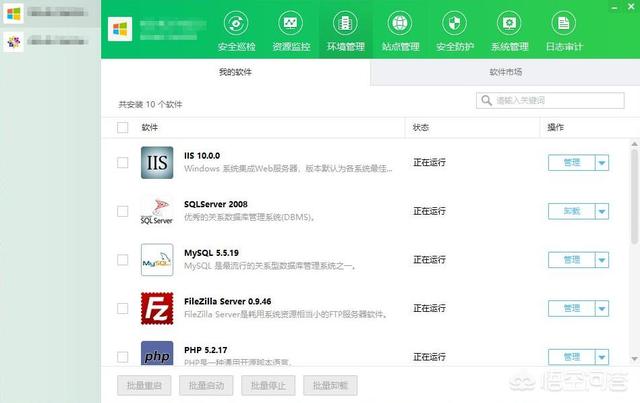This screenshot has width=640, height=403.
Task: Expand dropdown arrow for FileZilla Server
Action: [x=602, y=308]
